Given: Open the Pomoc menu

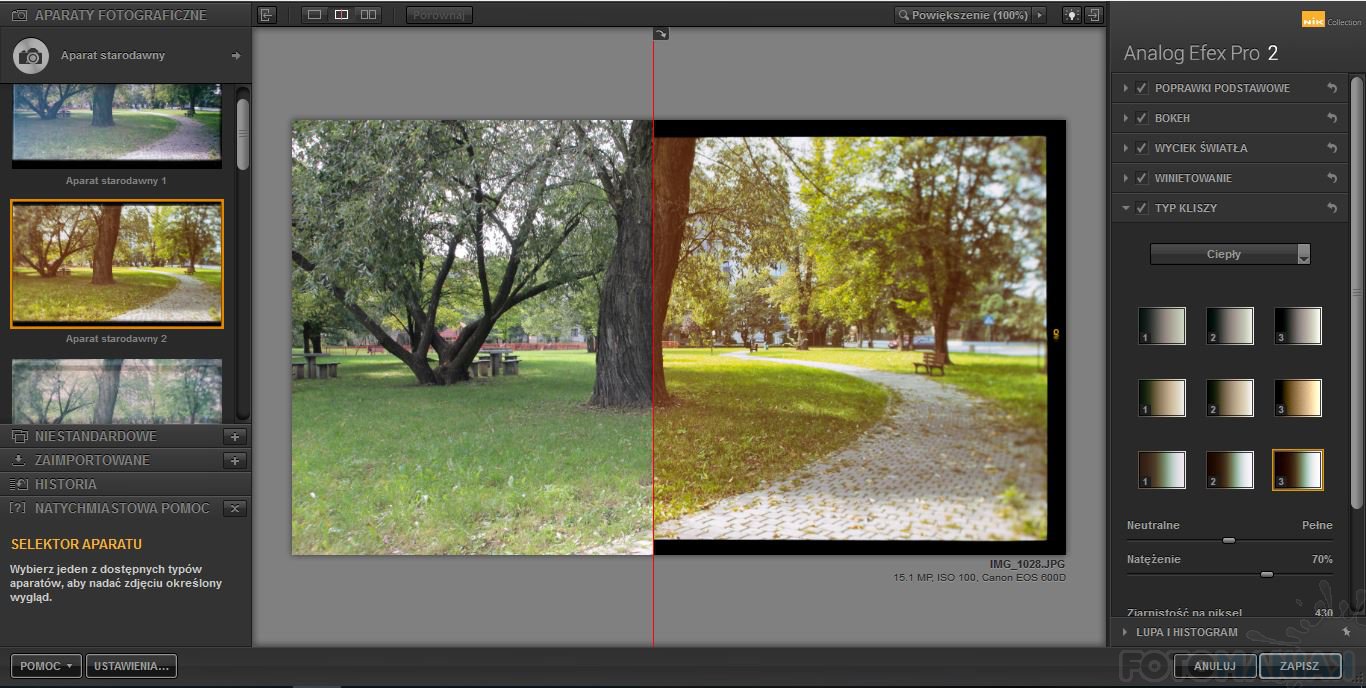Looking at the screenshot, I should click(46, 666).
